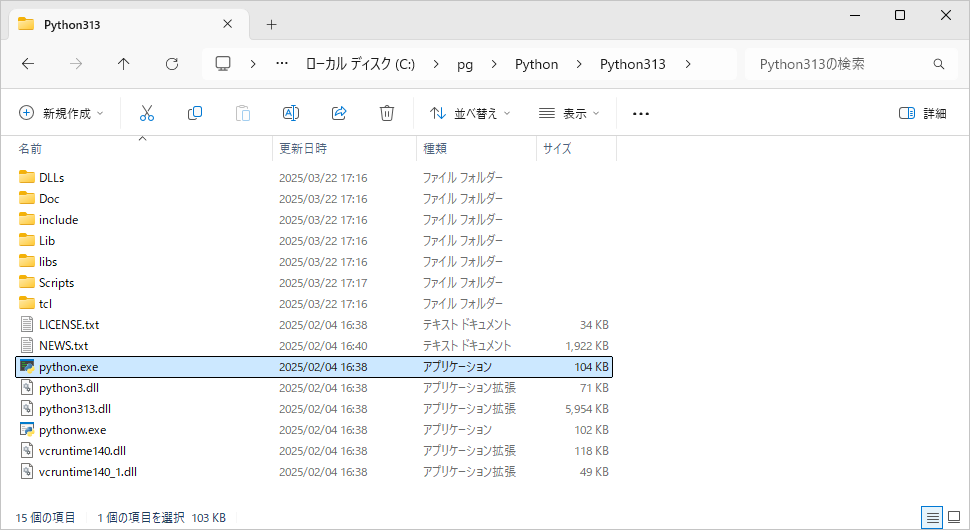Screen dimensions: 970x530
Task: Select the NEWS.txt file name
Action: click(64, 346)
